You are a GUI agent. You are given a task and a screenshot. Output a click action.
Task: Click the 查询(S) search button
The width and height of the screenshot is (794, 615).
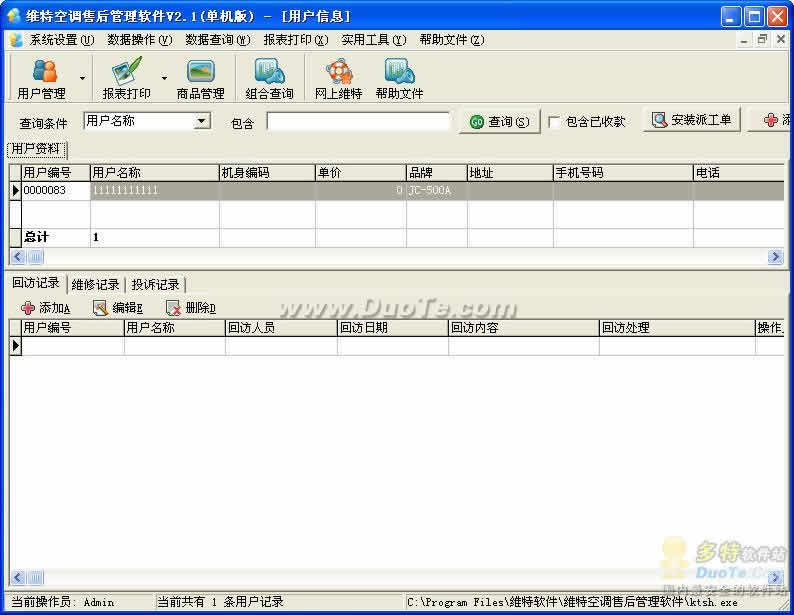pos(499,122)
